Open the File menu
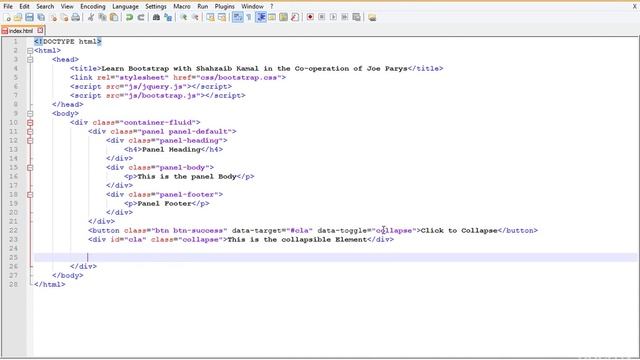Image resolution: width=640 pixels, height=360 pixels. click(x=8, y=7)
